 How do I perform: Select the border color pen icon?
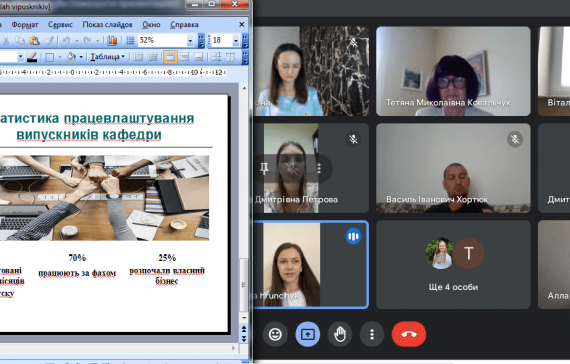tap(32, 57)
